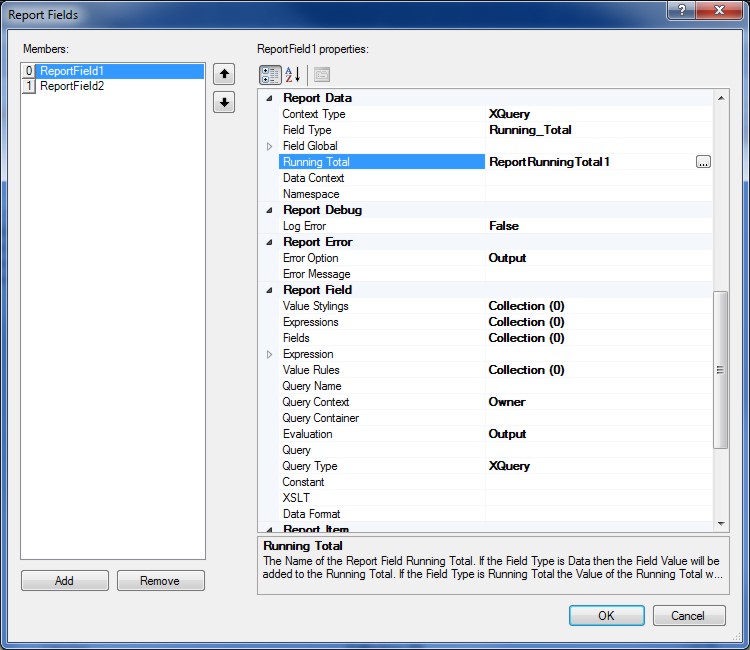The width and height of the screenshot is (750, 650).
Task: Click the Help question mark button
Action: [x=681, y=10]
